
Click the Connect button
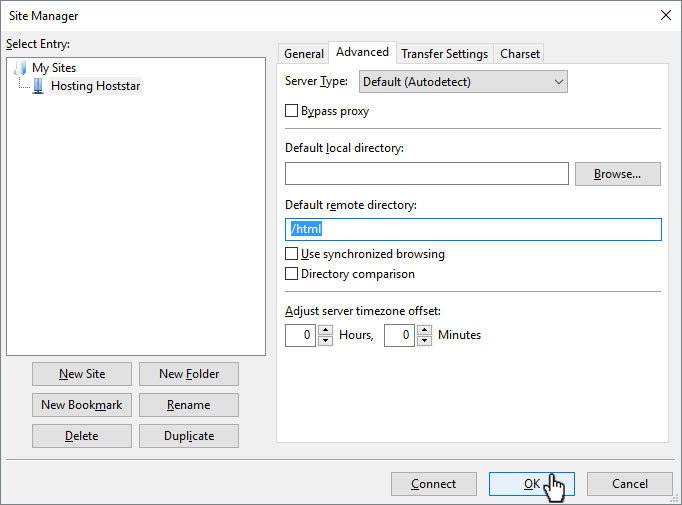coord(434,484)
